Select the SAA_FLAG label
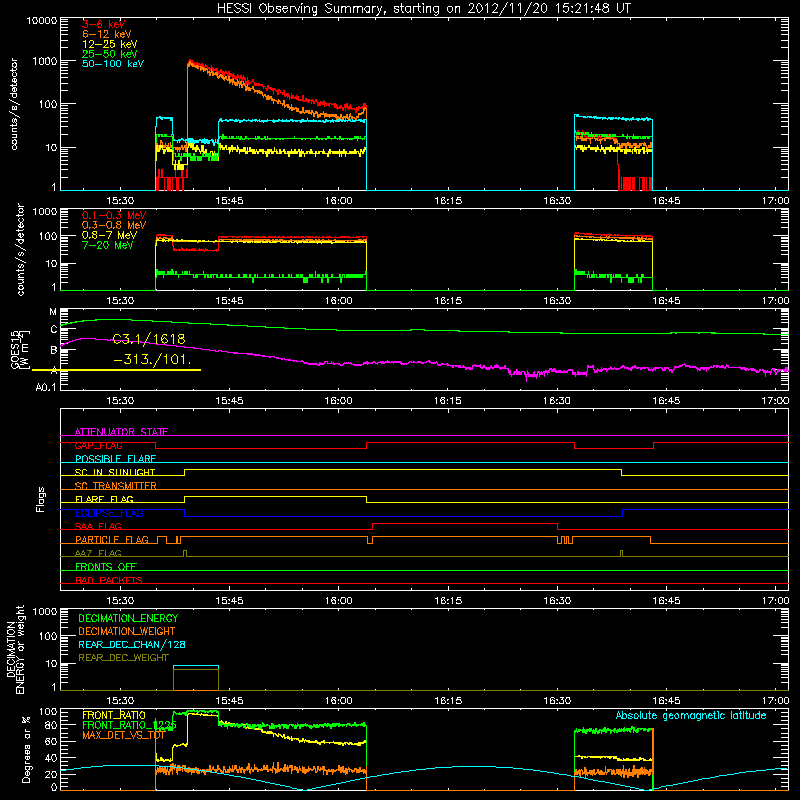This screenshot has width=800, height=800. pyautogui.click(x=98, y=526)
